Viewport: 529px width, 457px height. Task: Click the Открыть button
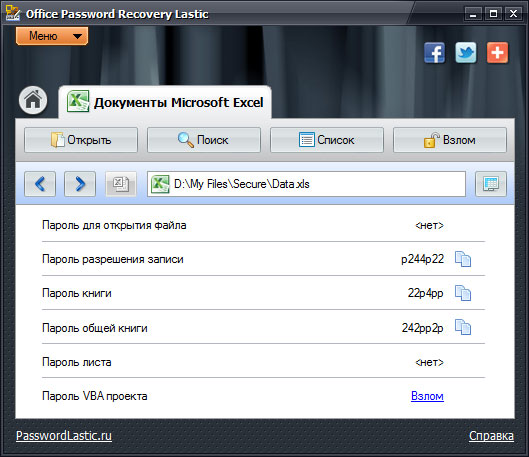click(x=81, y=140)
